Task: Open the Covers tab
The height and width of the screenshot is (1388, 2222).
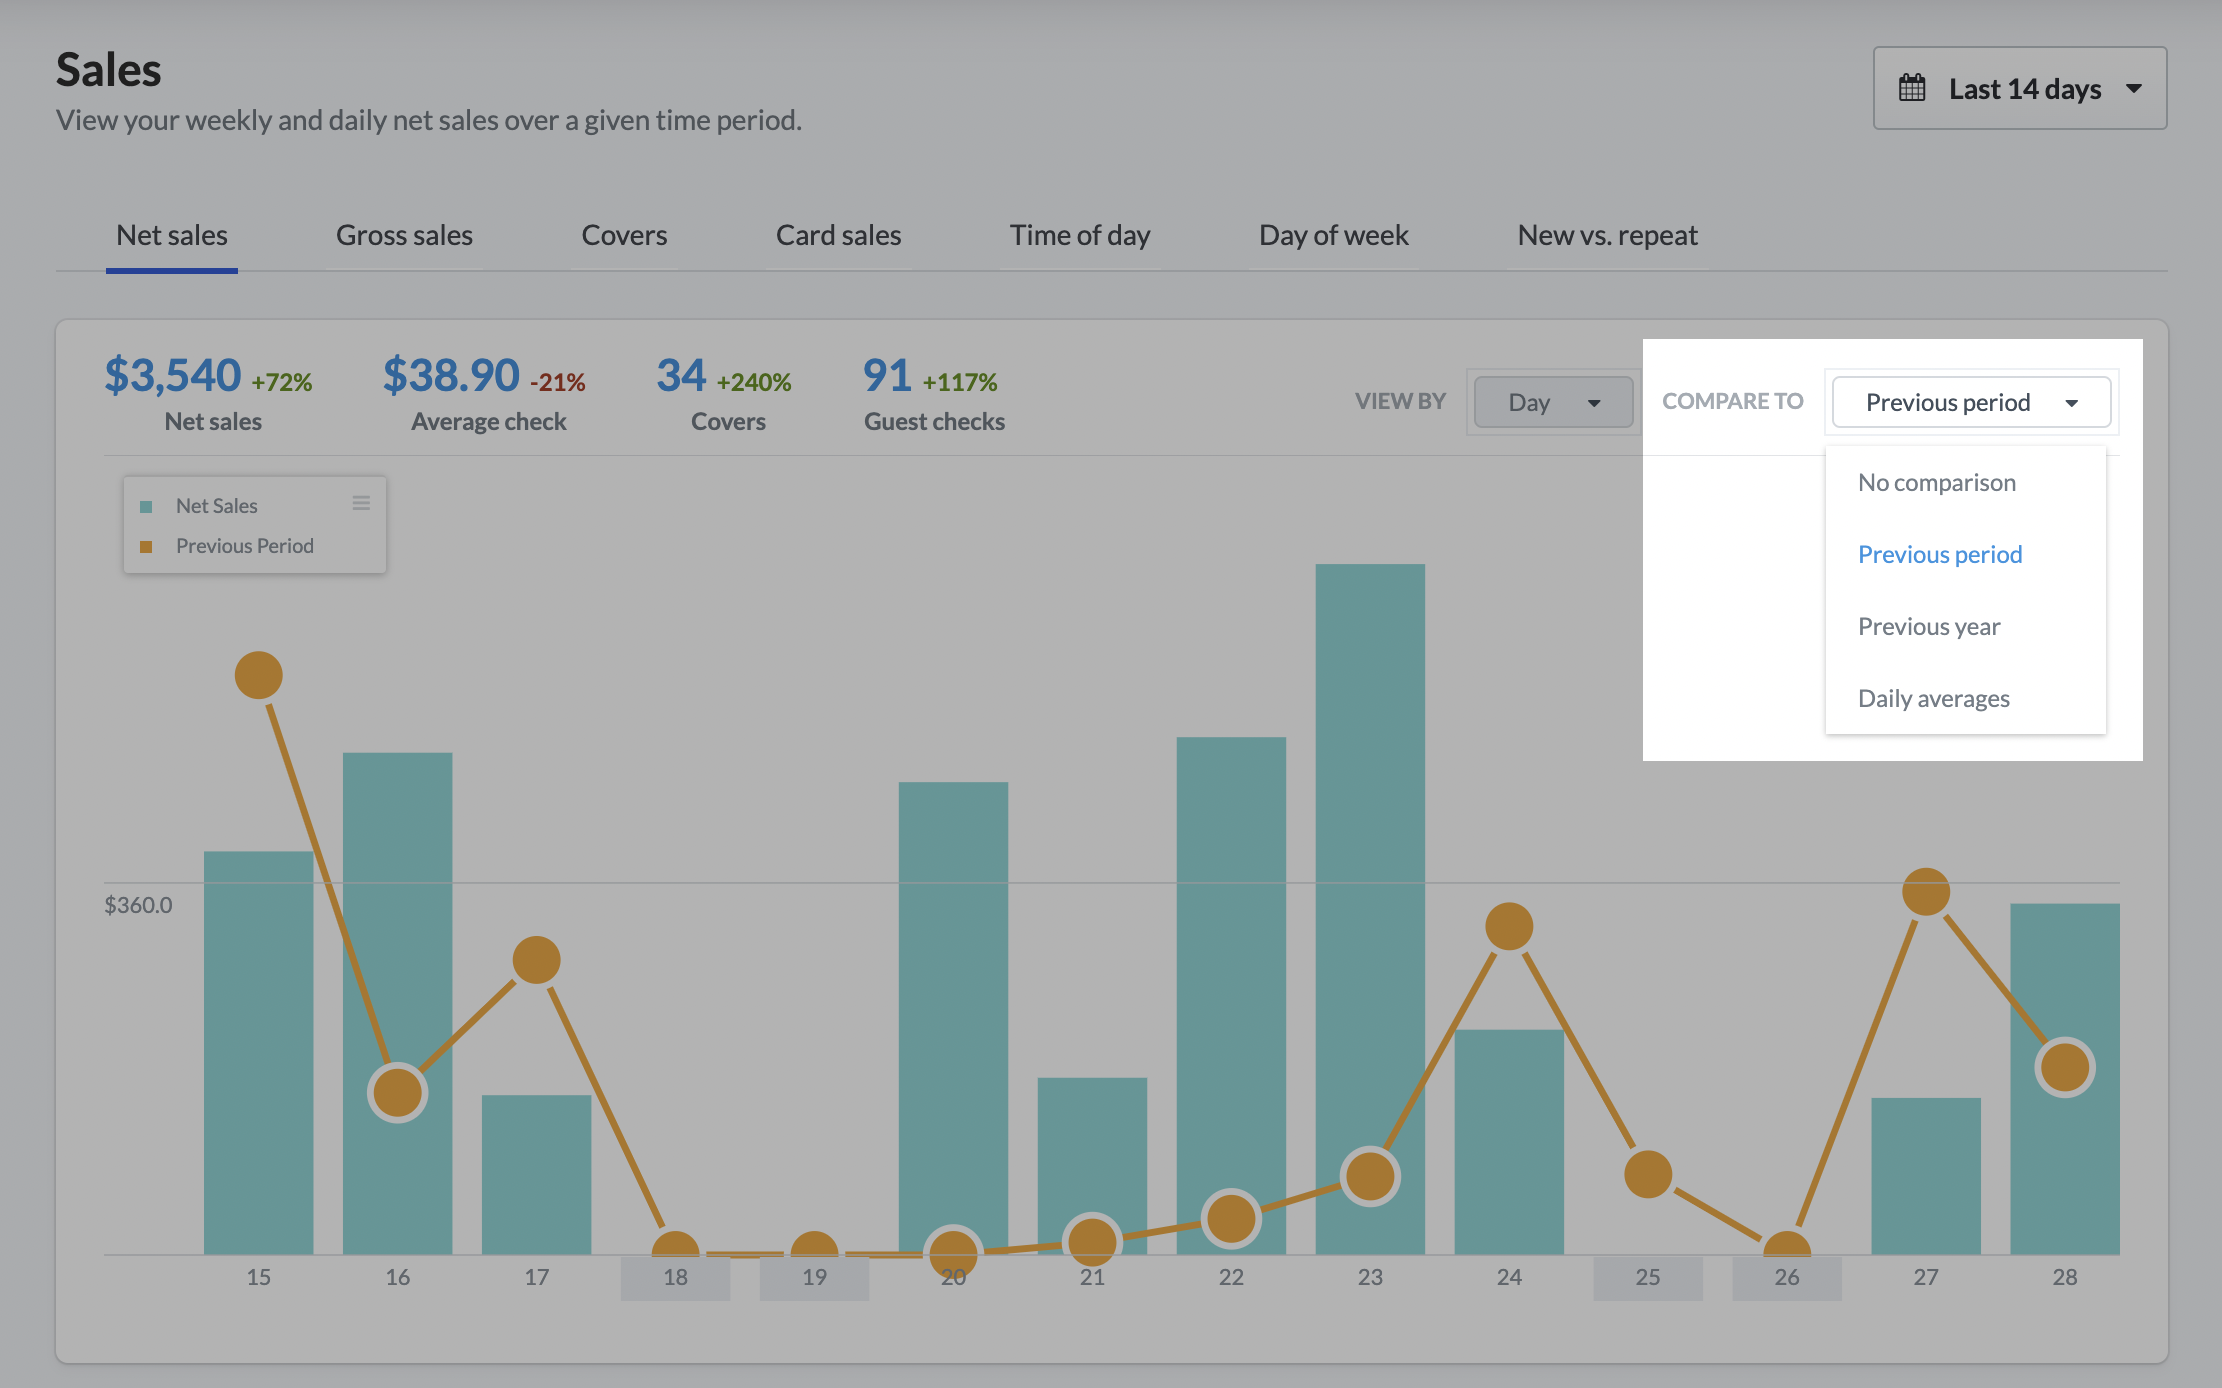Action: [624, 236]
